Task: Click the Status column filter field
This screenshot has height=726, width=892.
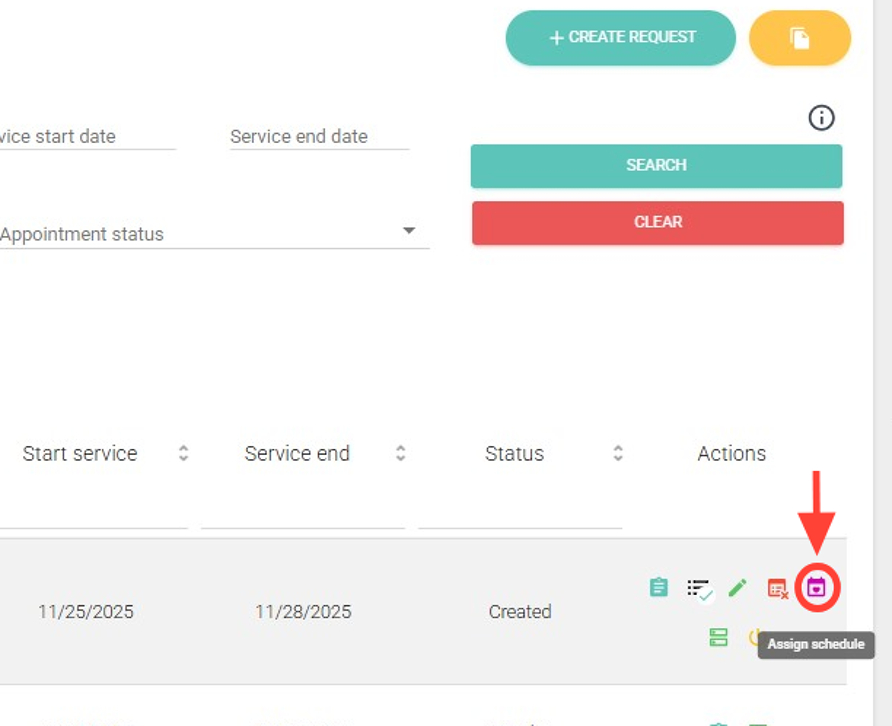Action: pos(520,512)
